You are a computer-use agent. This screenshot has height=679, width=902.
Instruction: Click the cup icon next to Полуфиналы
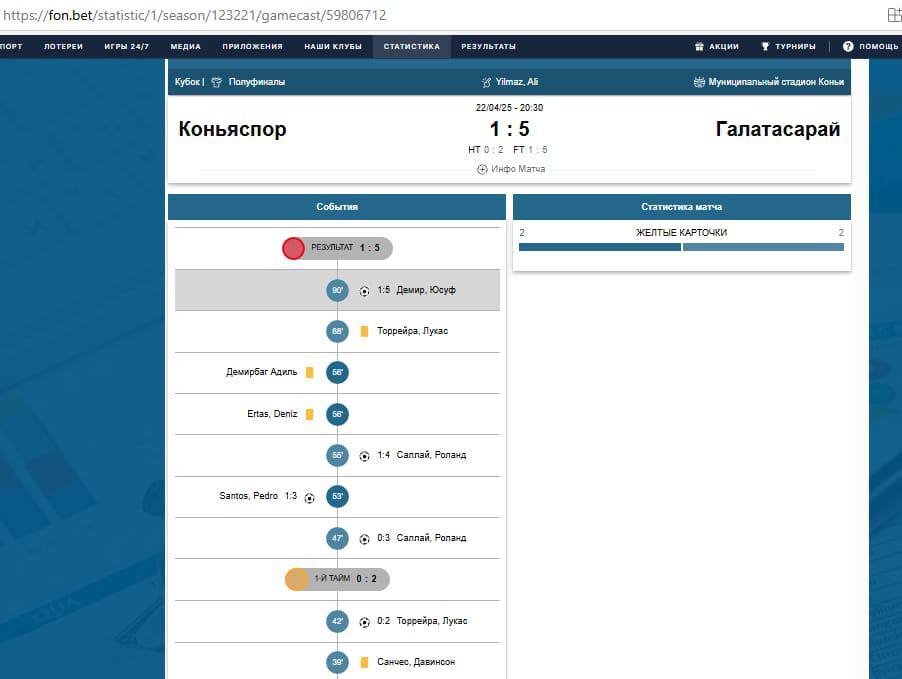click(x=216, y=82)
